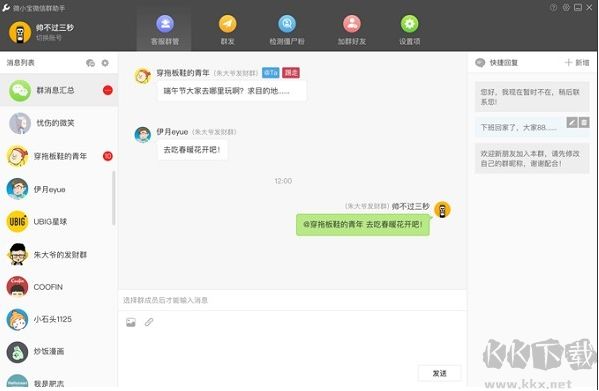599x391 pixels.
Task: Go to the 加群好友 tab
Action: point(352,30)
